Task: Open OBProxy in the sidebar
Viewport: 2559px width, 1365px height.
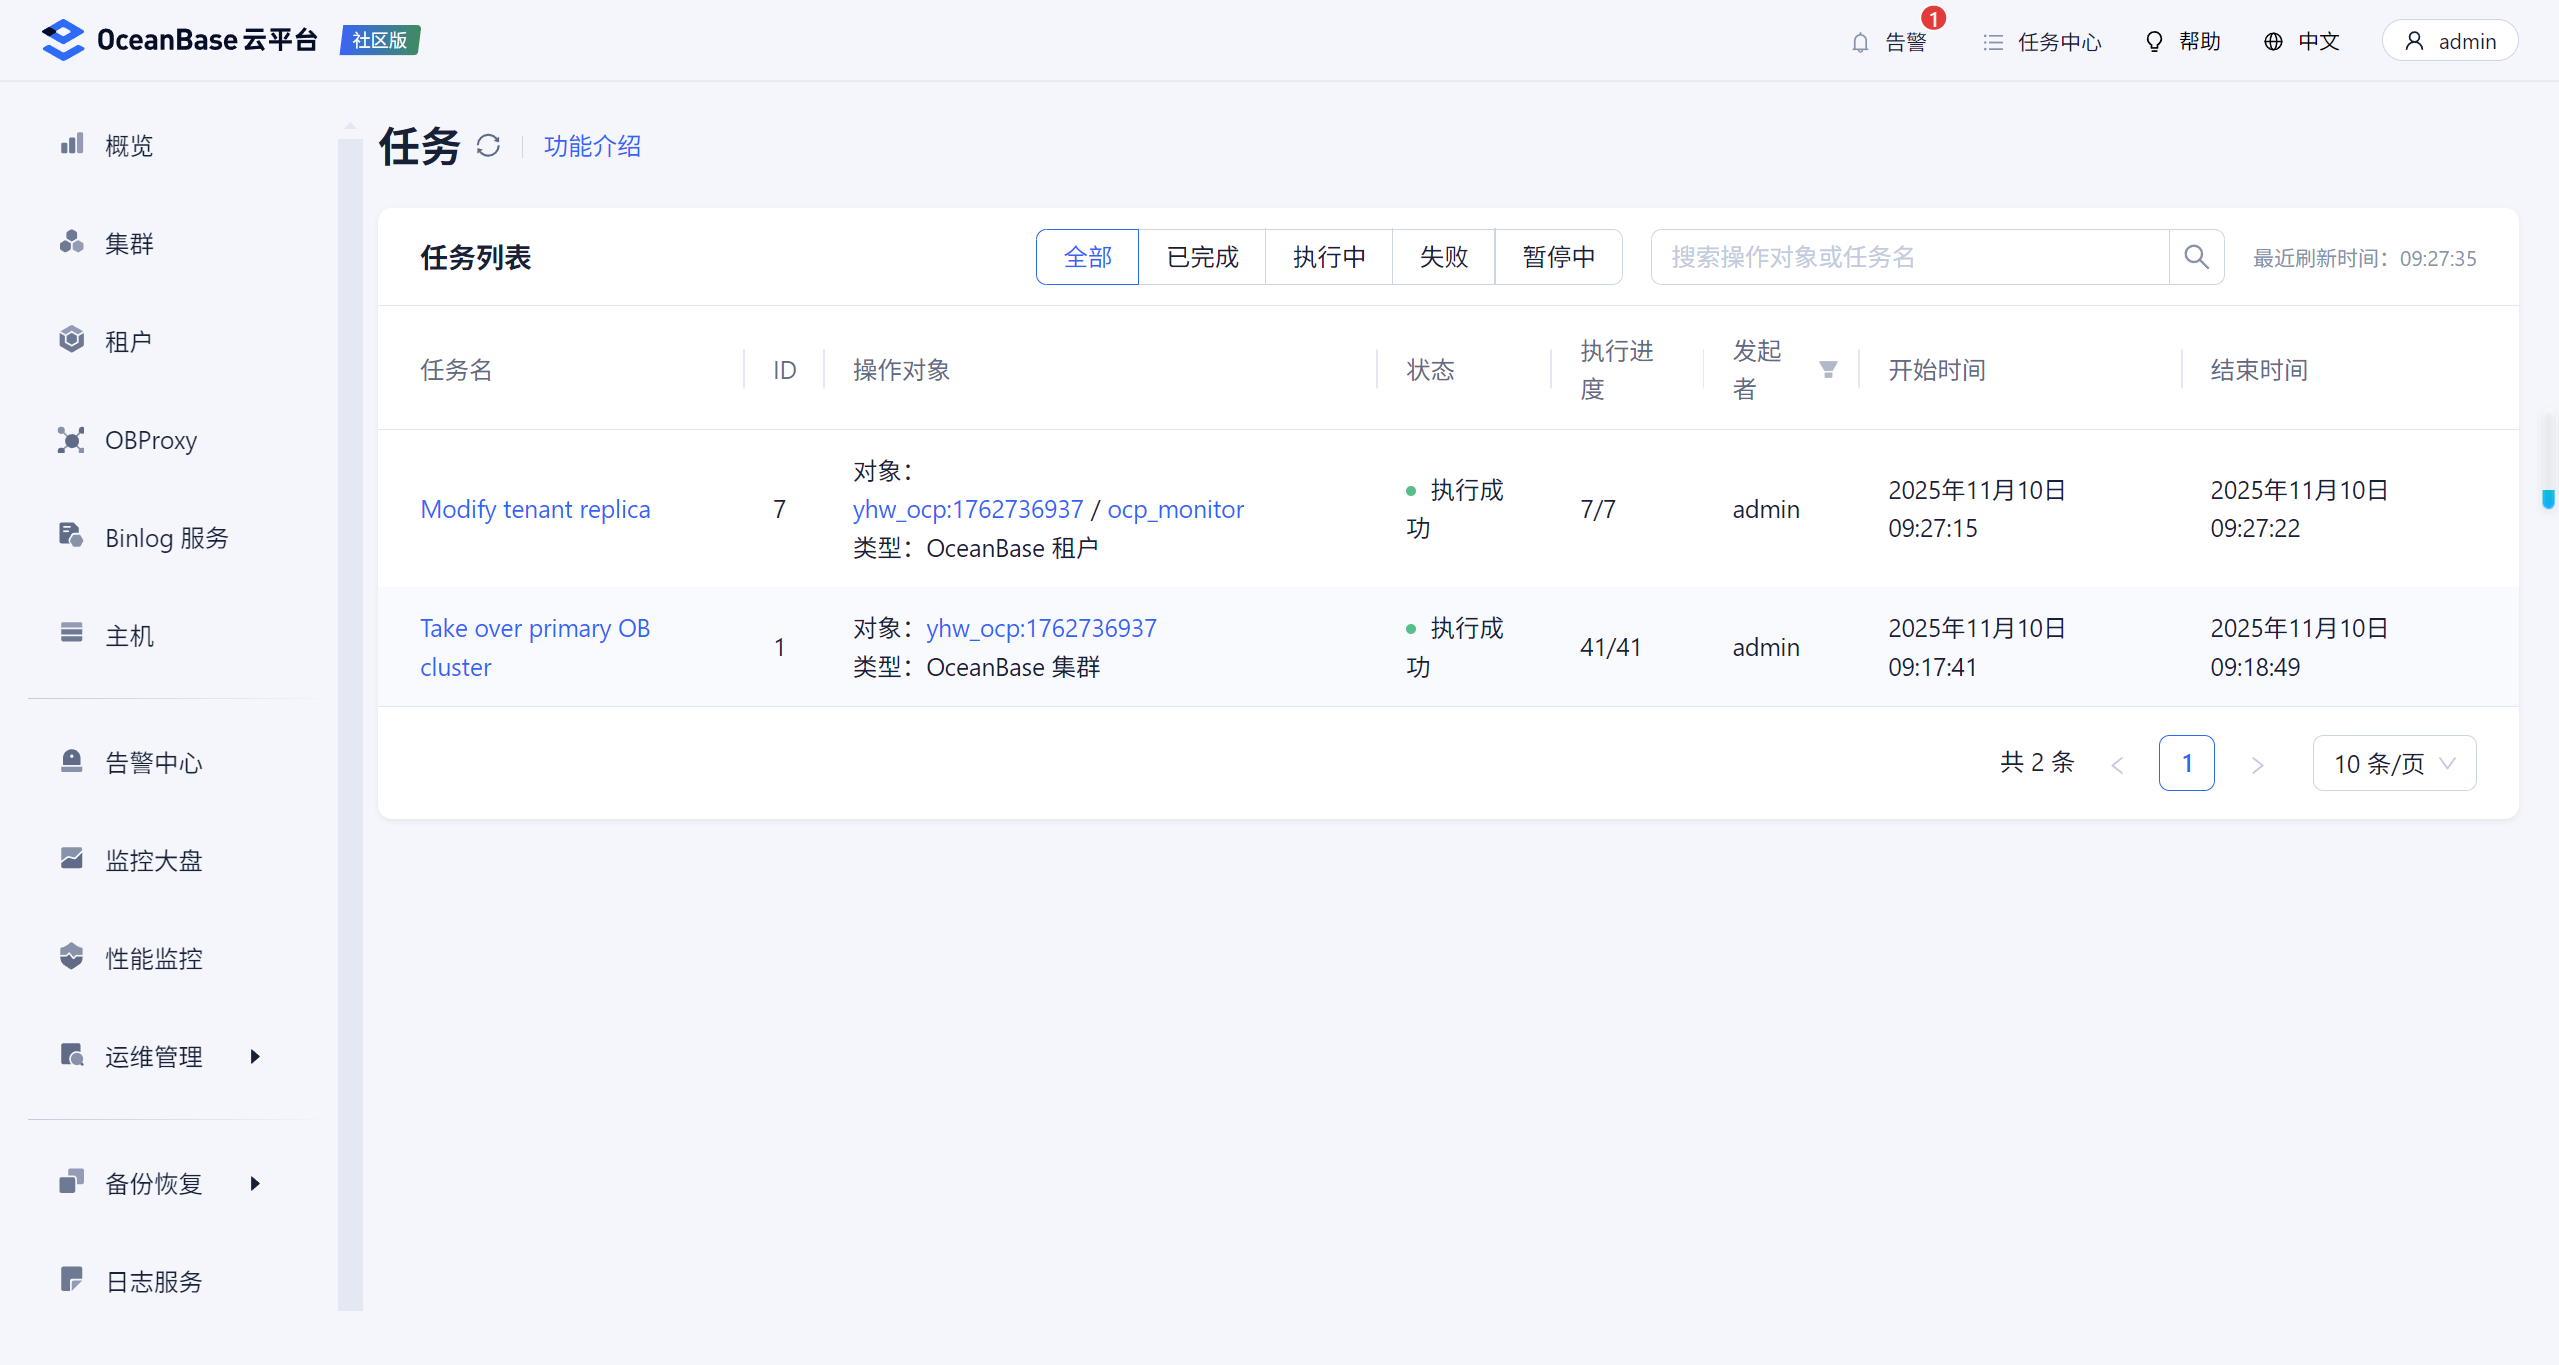Action: click(x=150, y=440)
